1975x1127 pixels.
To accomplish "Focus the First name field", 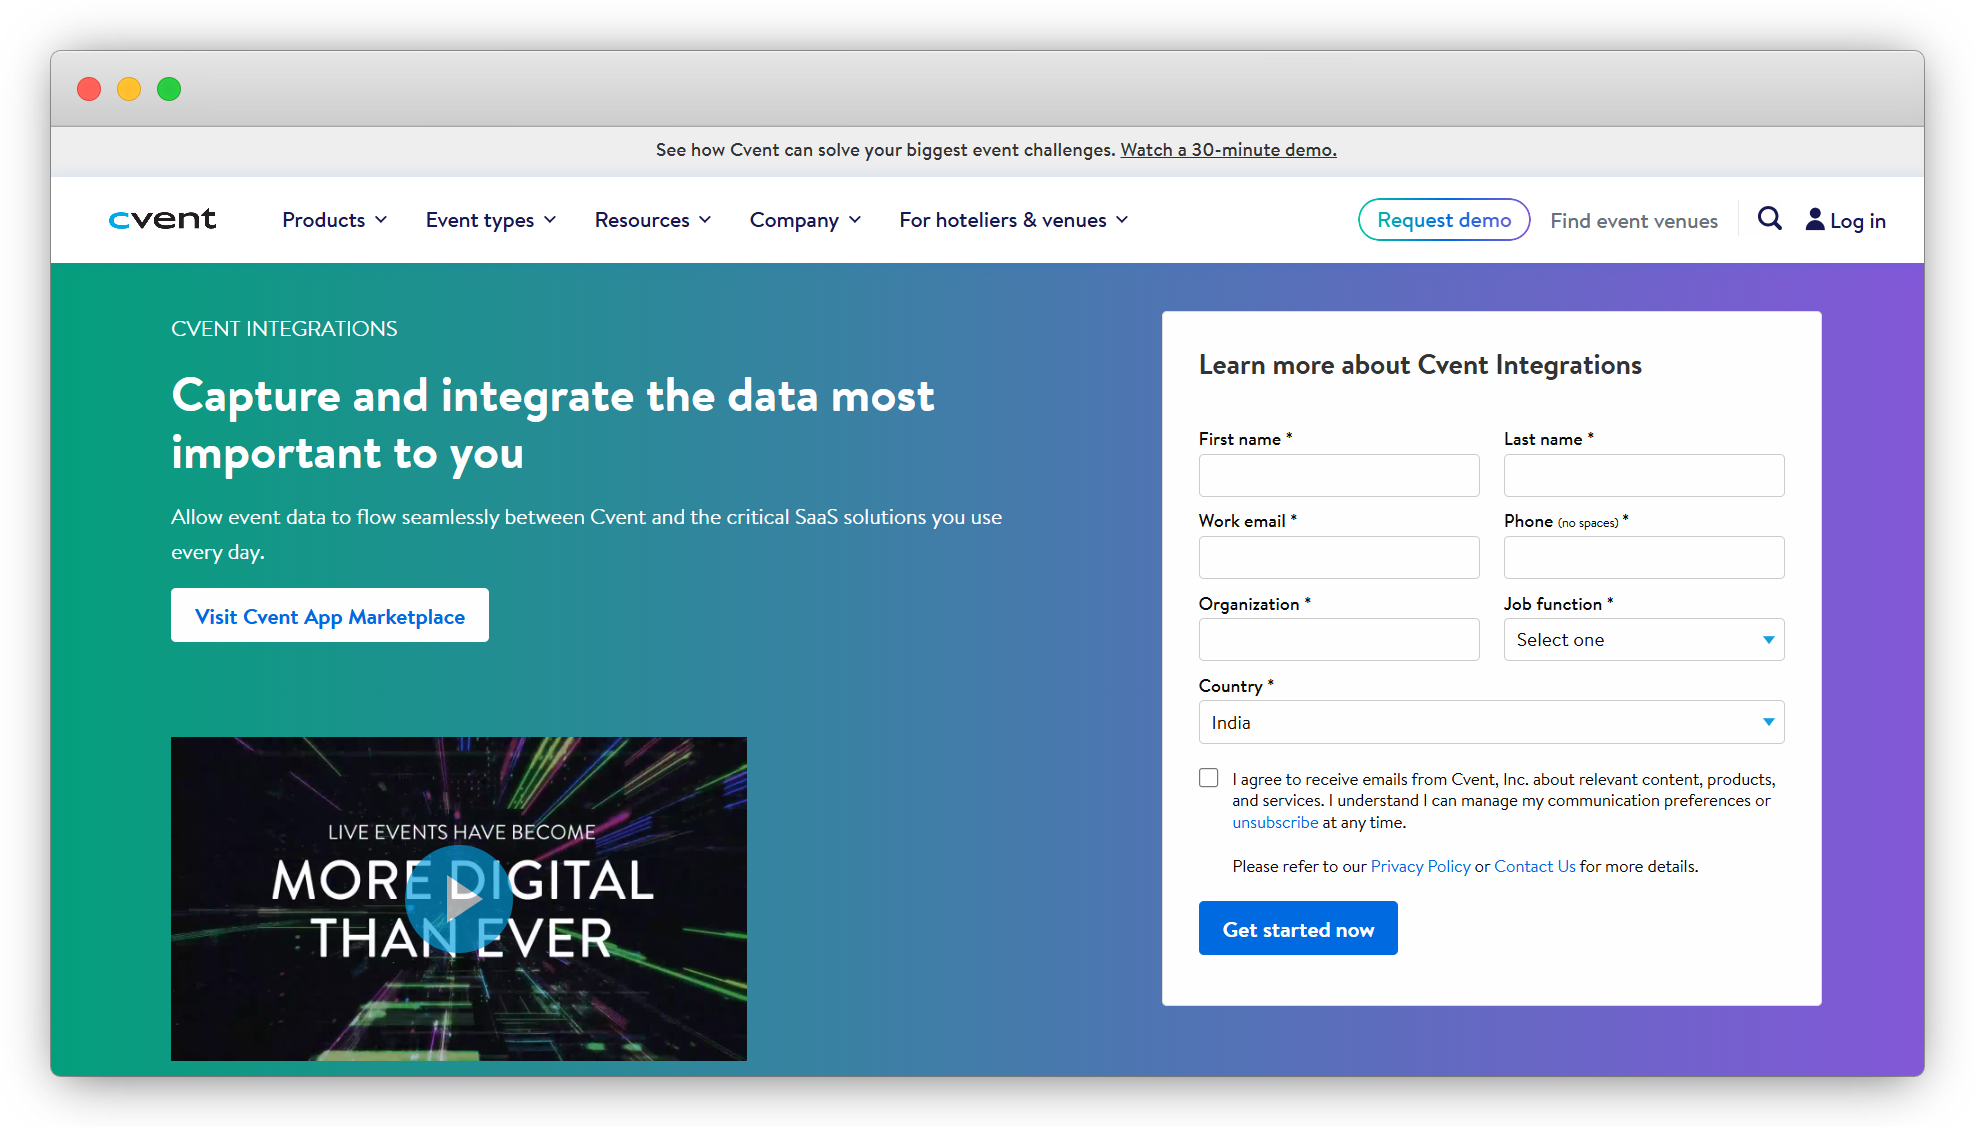I will (1338, 476).
